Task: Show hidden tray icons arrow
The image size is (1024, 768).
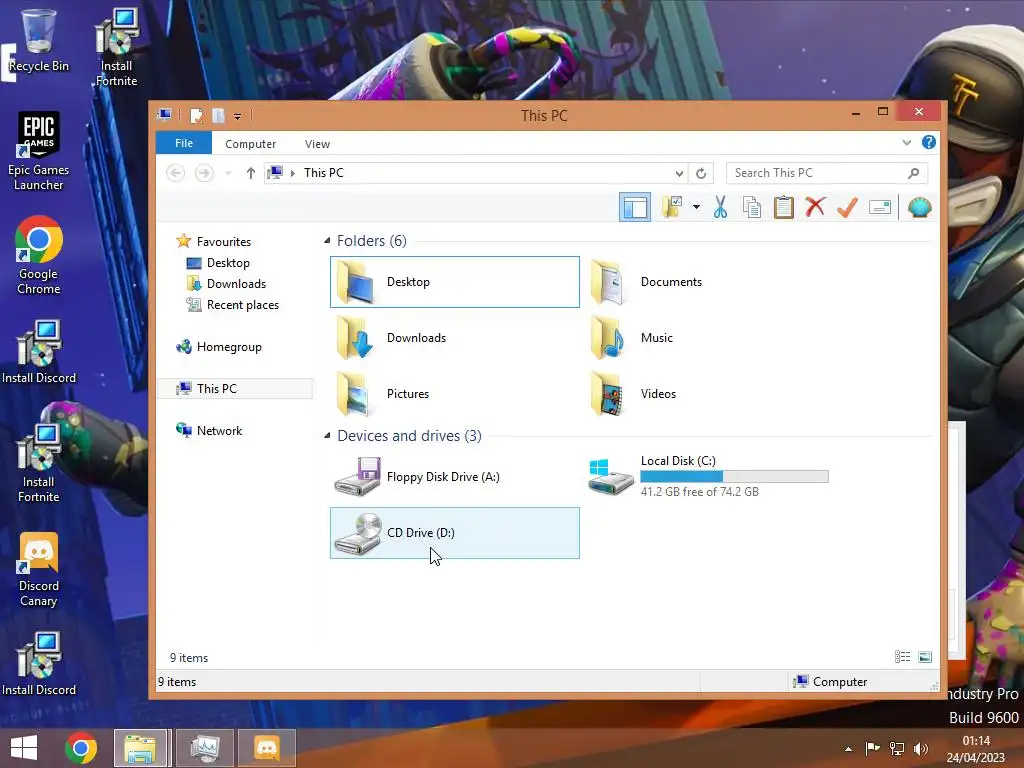Action: coord(848,749)
